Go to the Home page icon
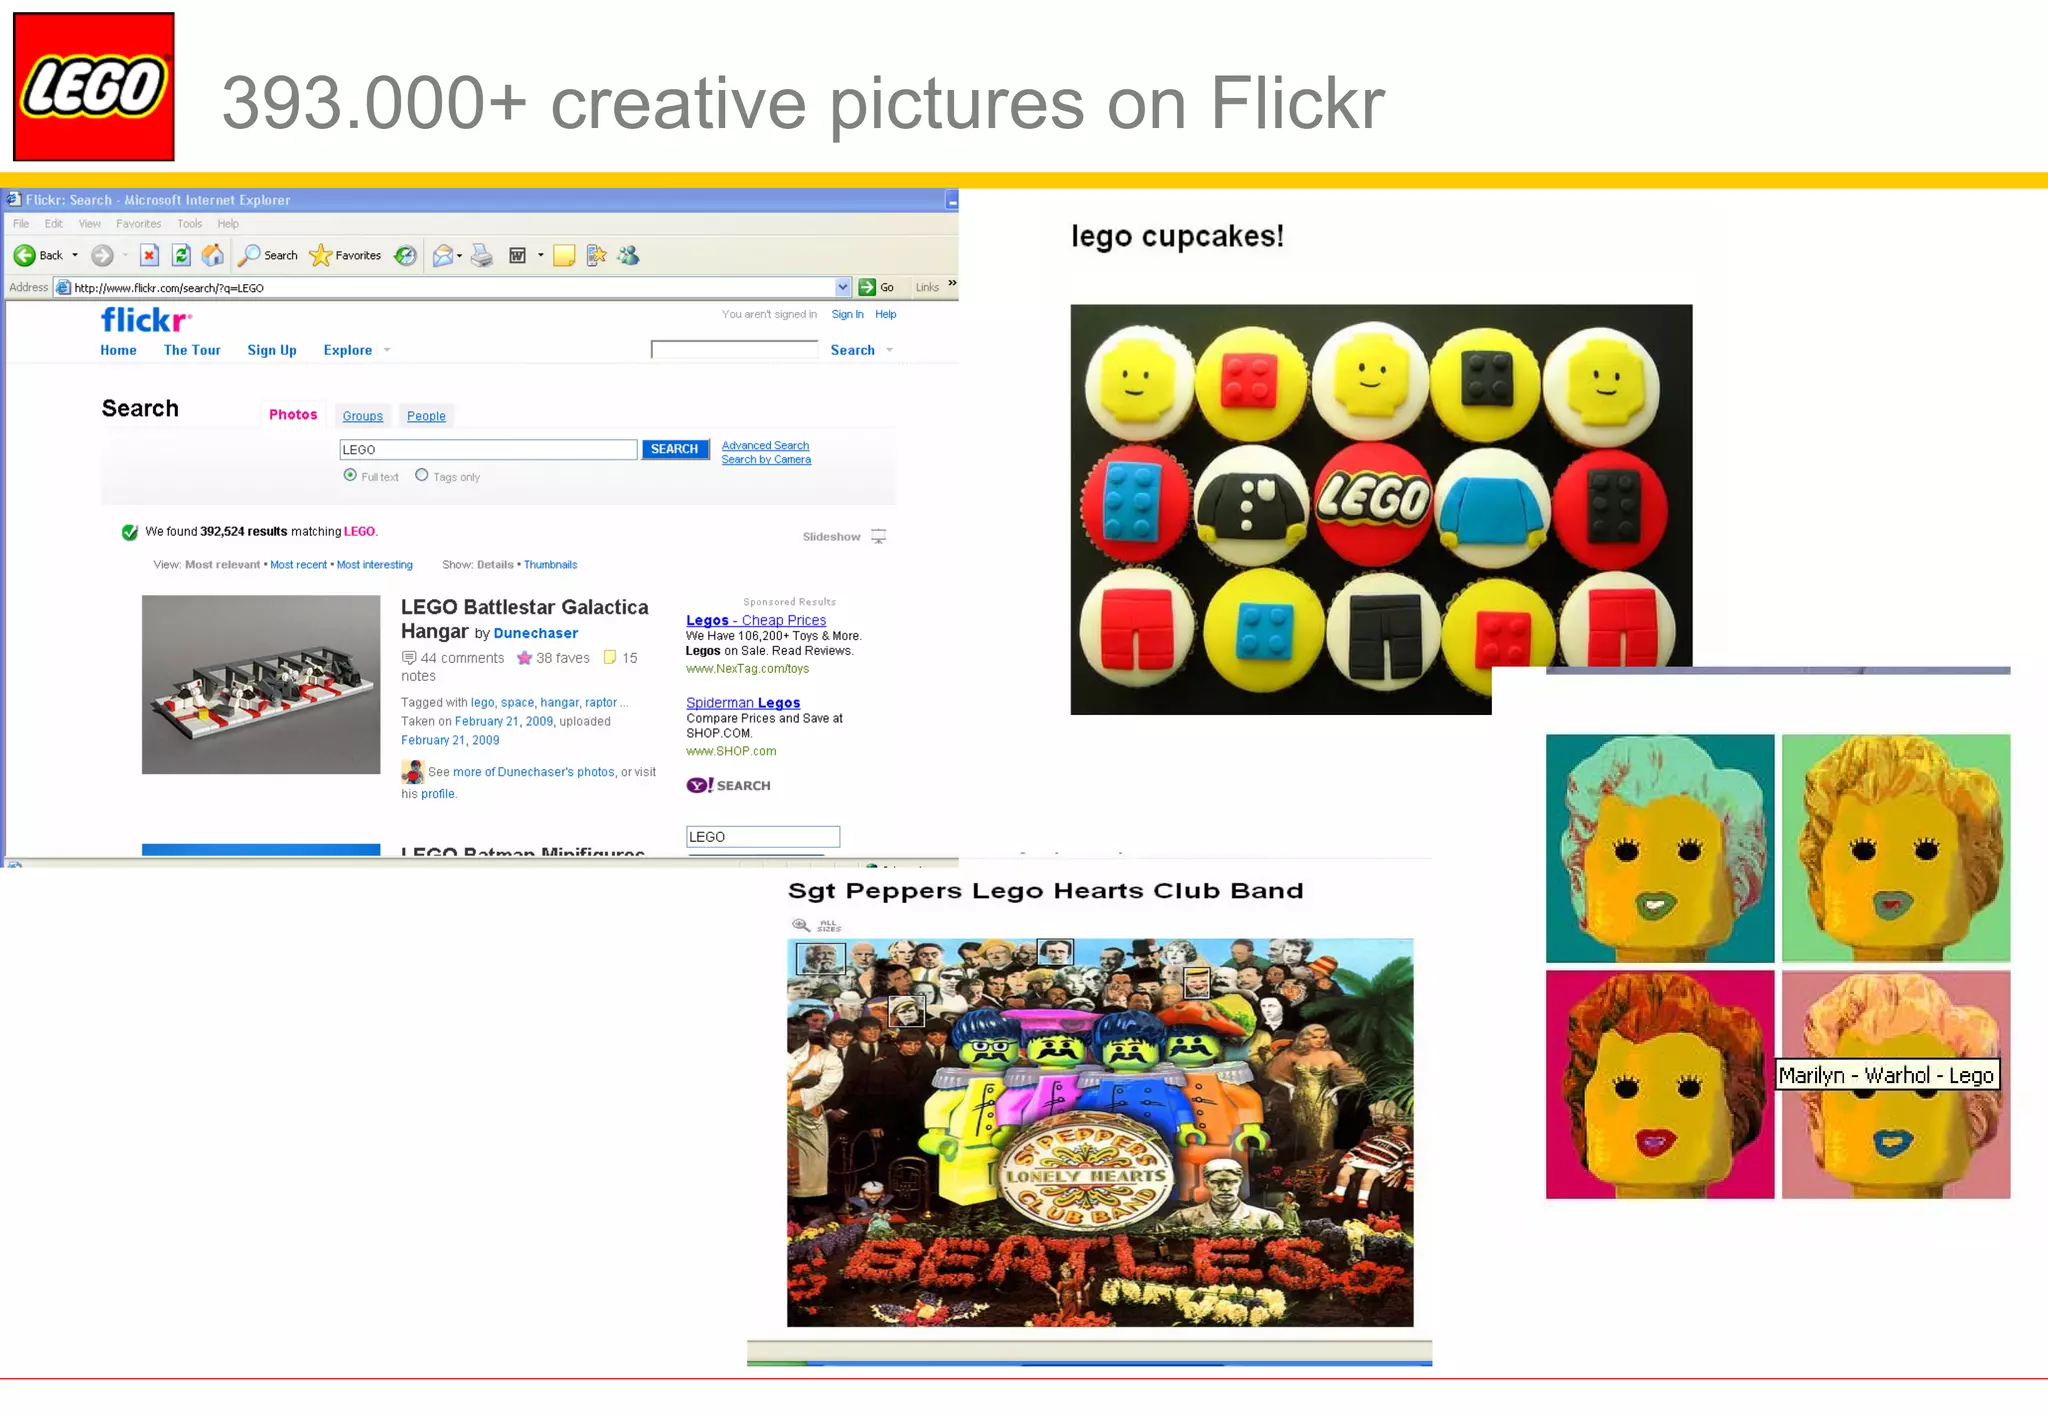 (x=212, y=255)
